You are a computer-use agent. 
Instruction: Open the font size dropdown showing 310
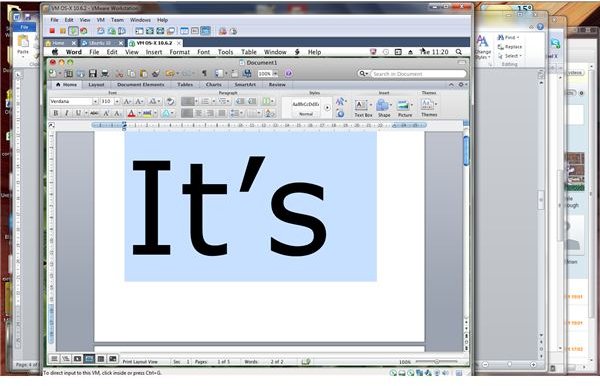click(x=117, y=101)
